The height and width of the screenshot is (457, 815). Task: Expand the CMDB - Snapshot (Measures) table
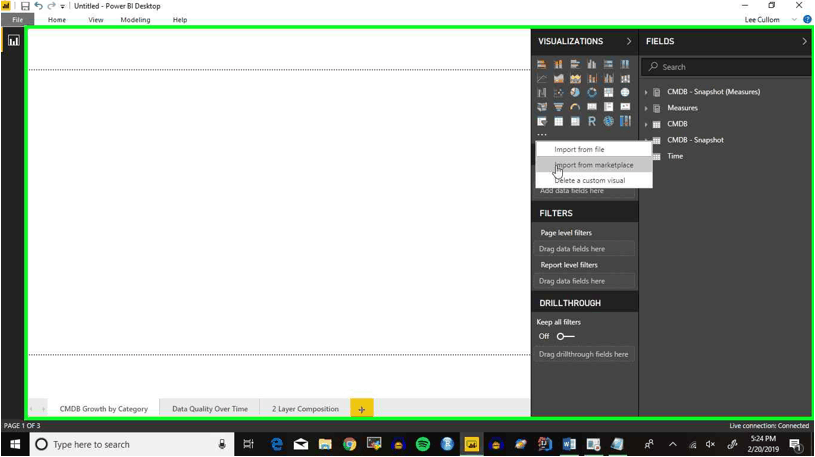tap(647, 92)
